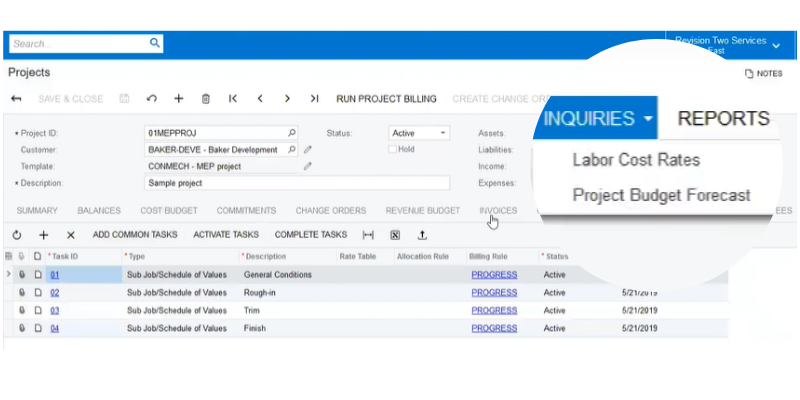800x400 pixels.
Task: Switch to Revenue Budget tab
Action: [422, 211]
